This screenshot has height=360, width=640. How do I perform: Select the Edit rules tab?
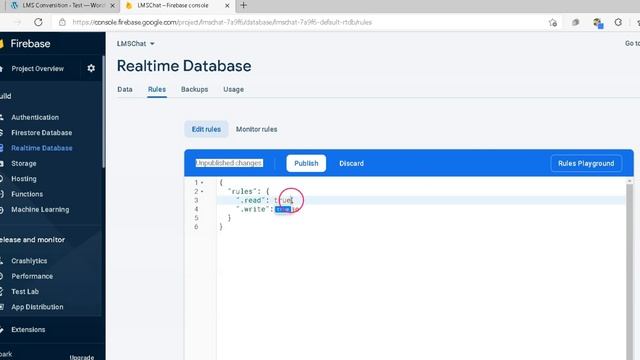point(206,129)
